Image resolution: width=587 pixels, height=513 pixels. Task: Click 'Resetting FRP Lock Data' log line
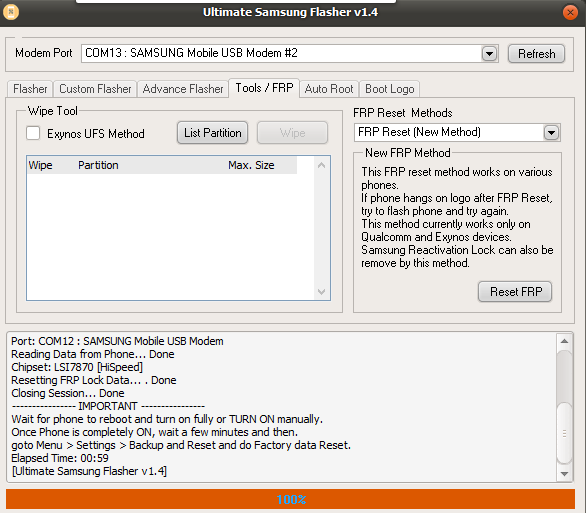point(94,380)
